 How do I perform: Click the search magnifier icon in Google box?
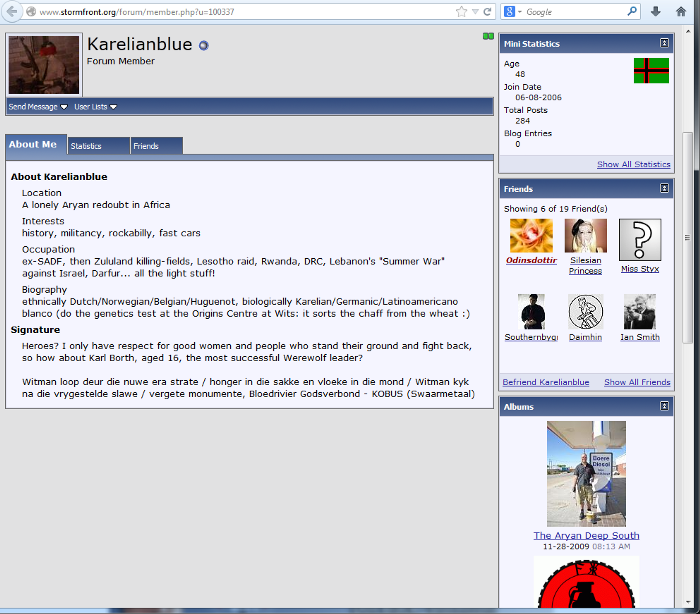tap(632, 11)
